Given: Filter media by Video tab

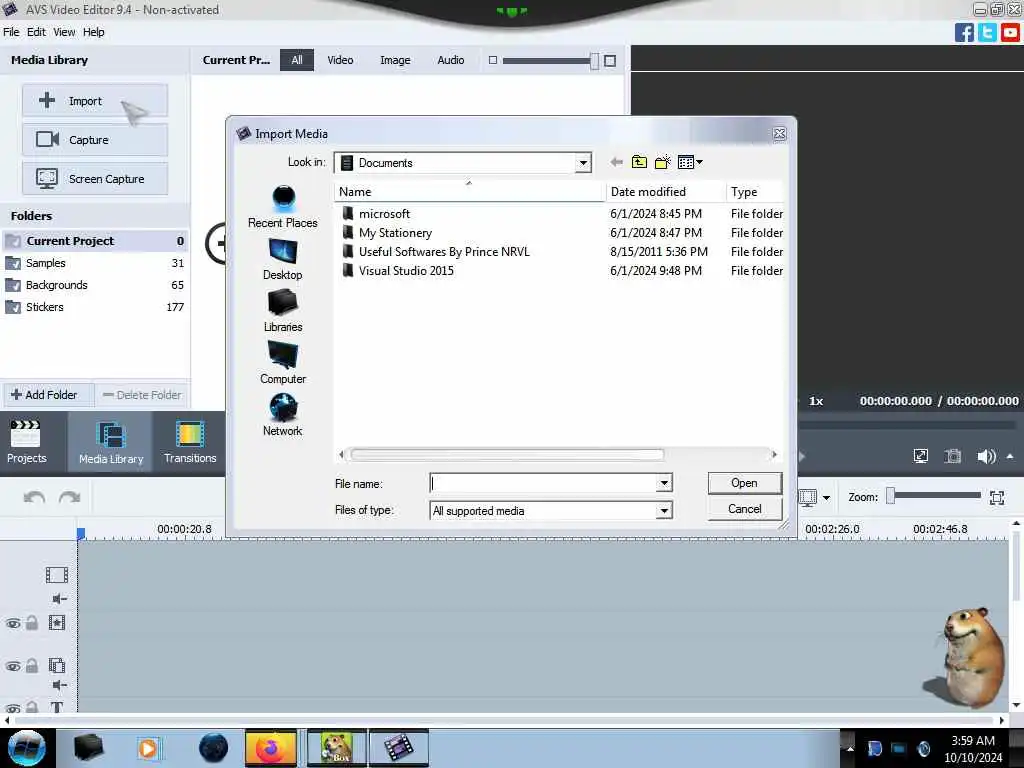Looking at the screenshot, I should pyautogui.click(x=340, y=60).
